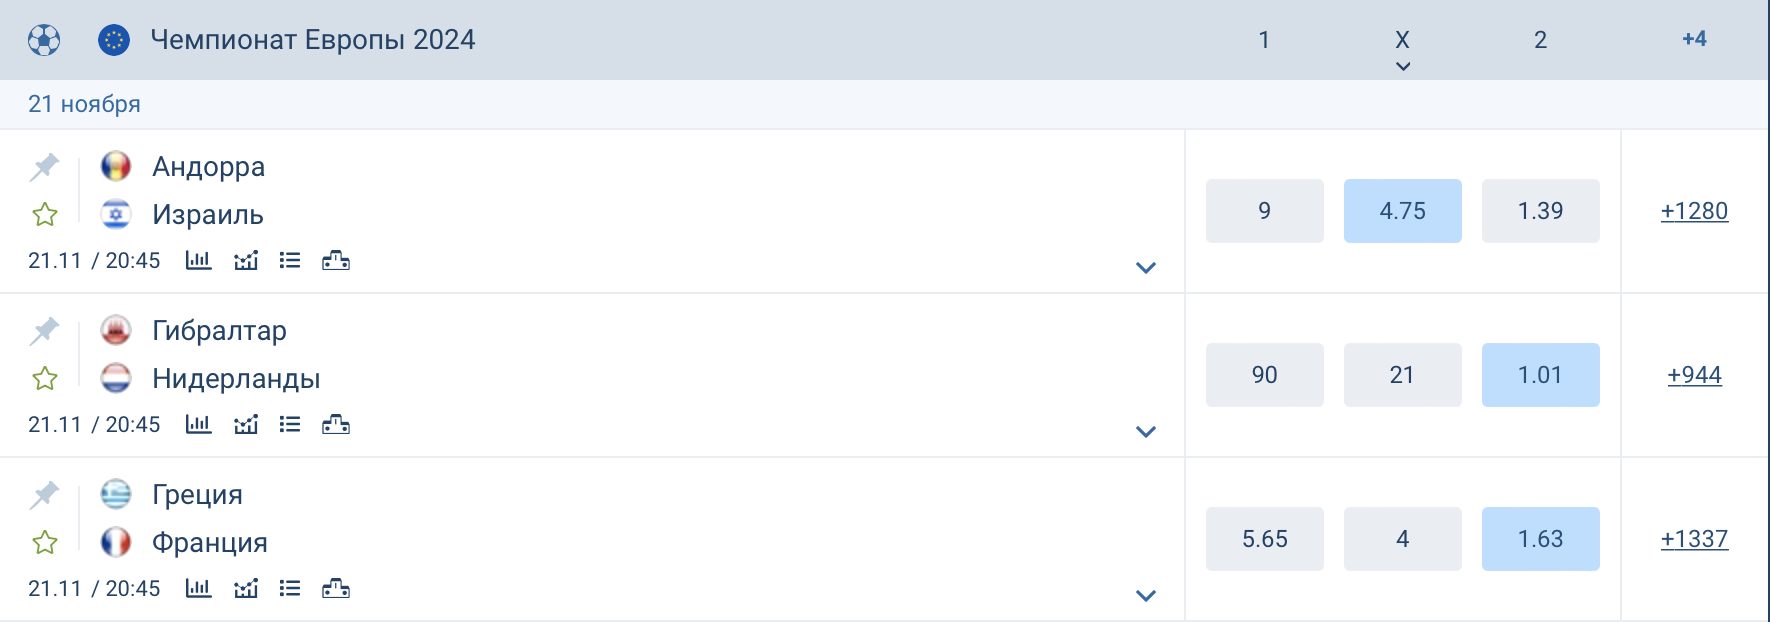Viewport: 1770px width, 622px height.
Task: Pick Netherlands win odds 1.01
Action: point(1540,375)
